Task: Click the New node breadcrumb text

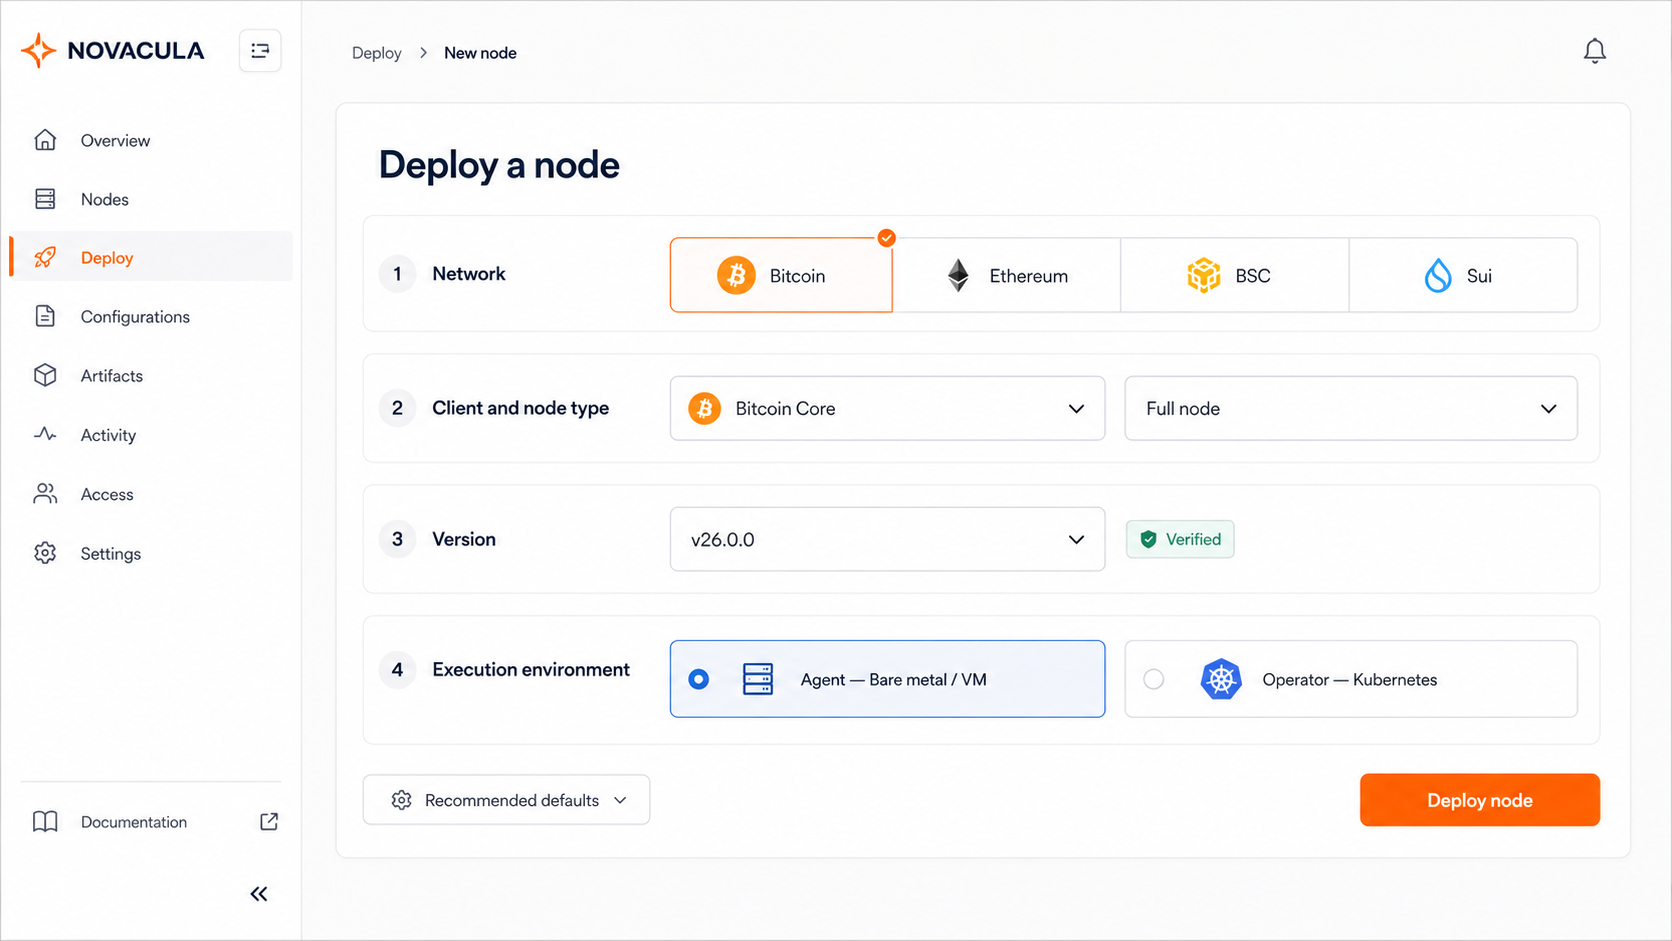Action: [x=480, y=53]
